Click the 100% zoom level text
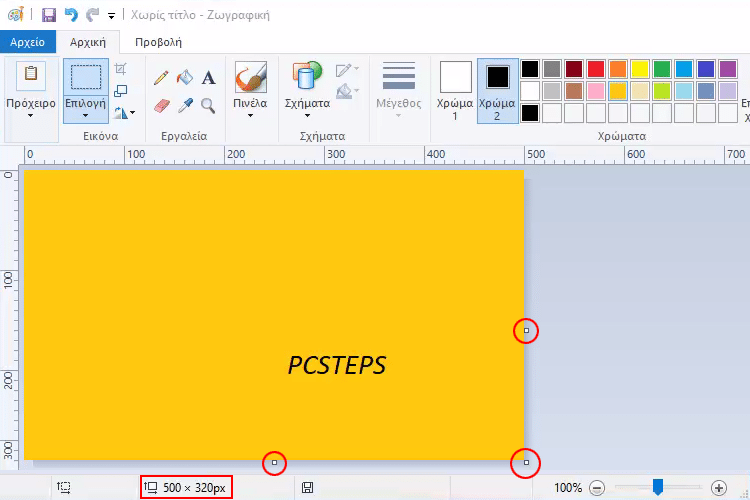This screenshot has width=750, height=500. [568, 488]
